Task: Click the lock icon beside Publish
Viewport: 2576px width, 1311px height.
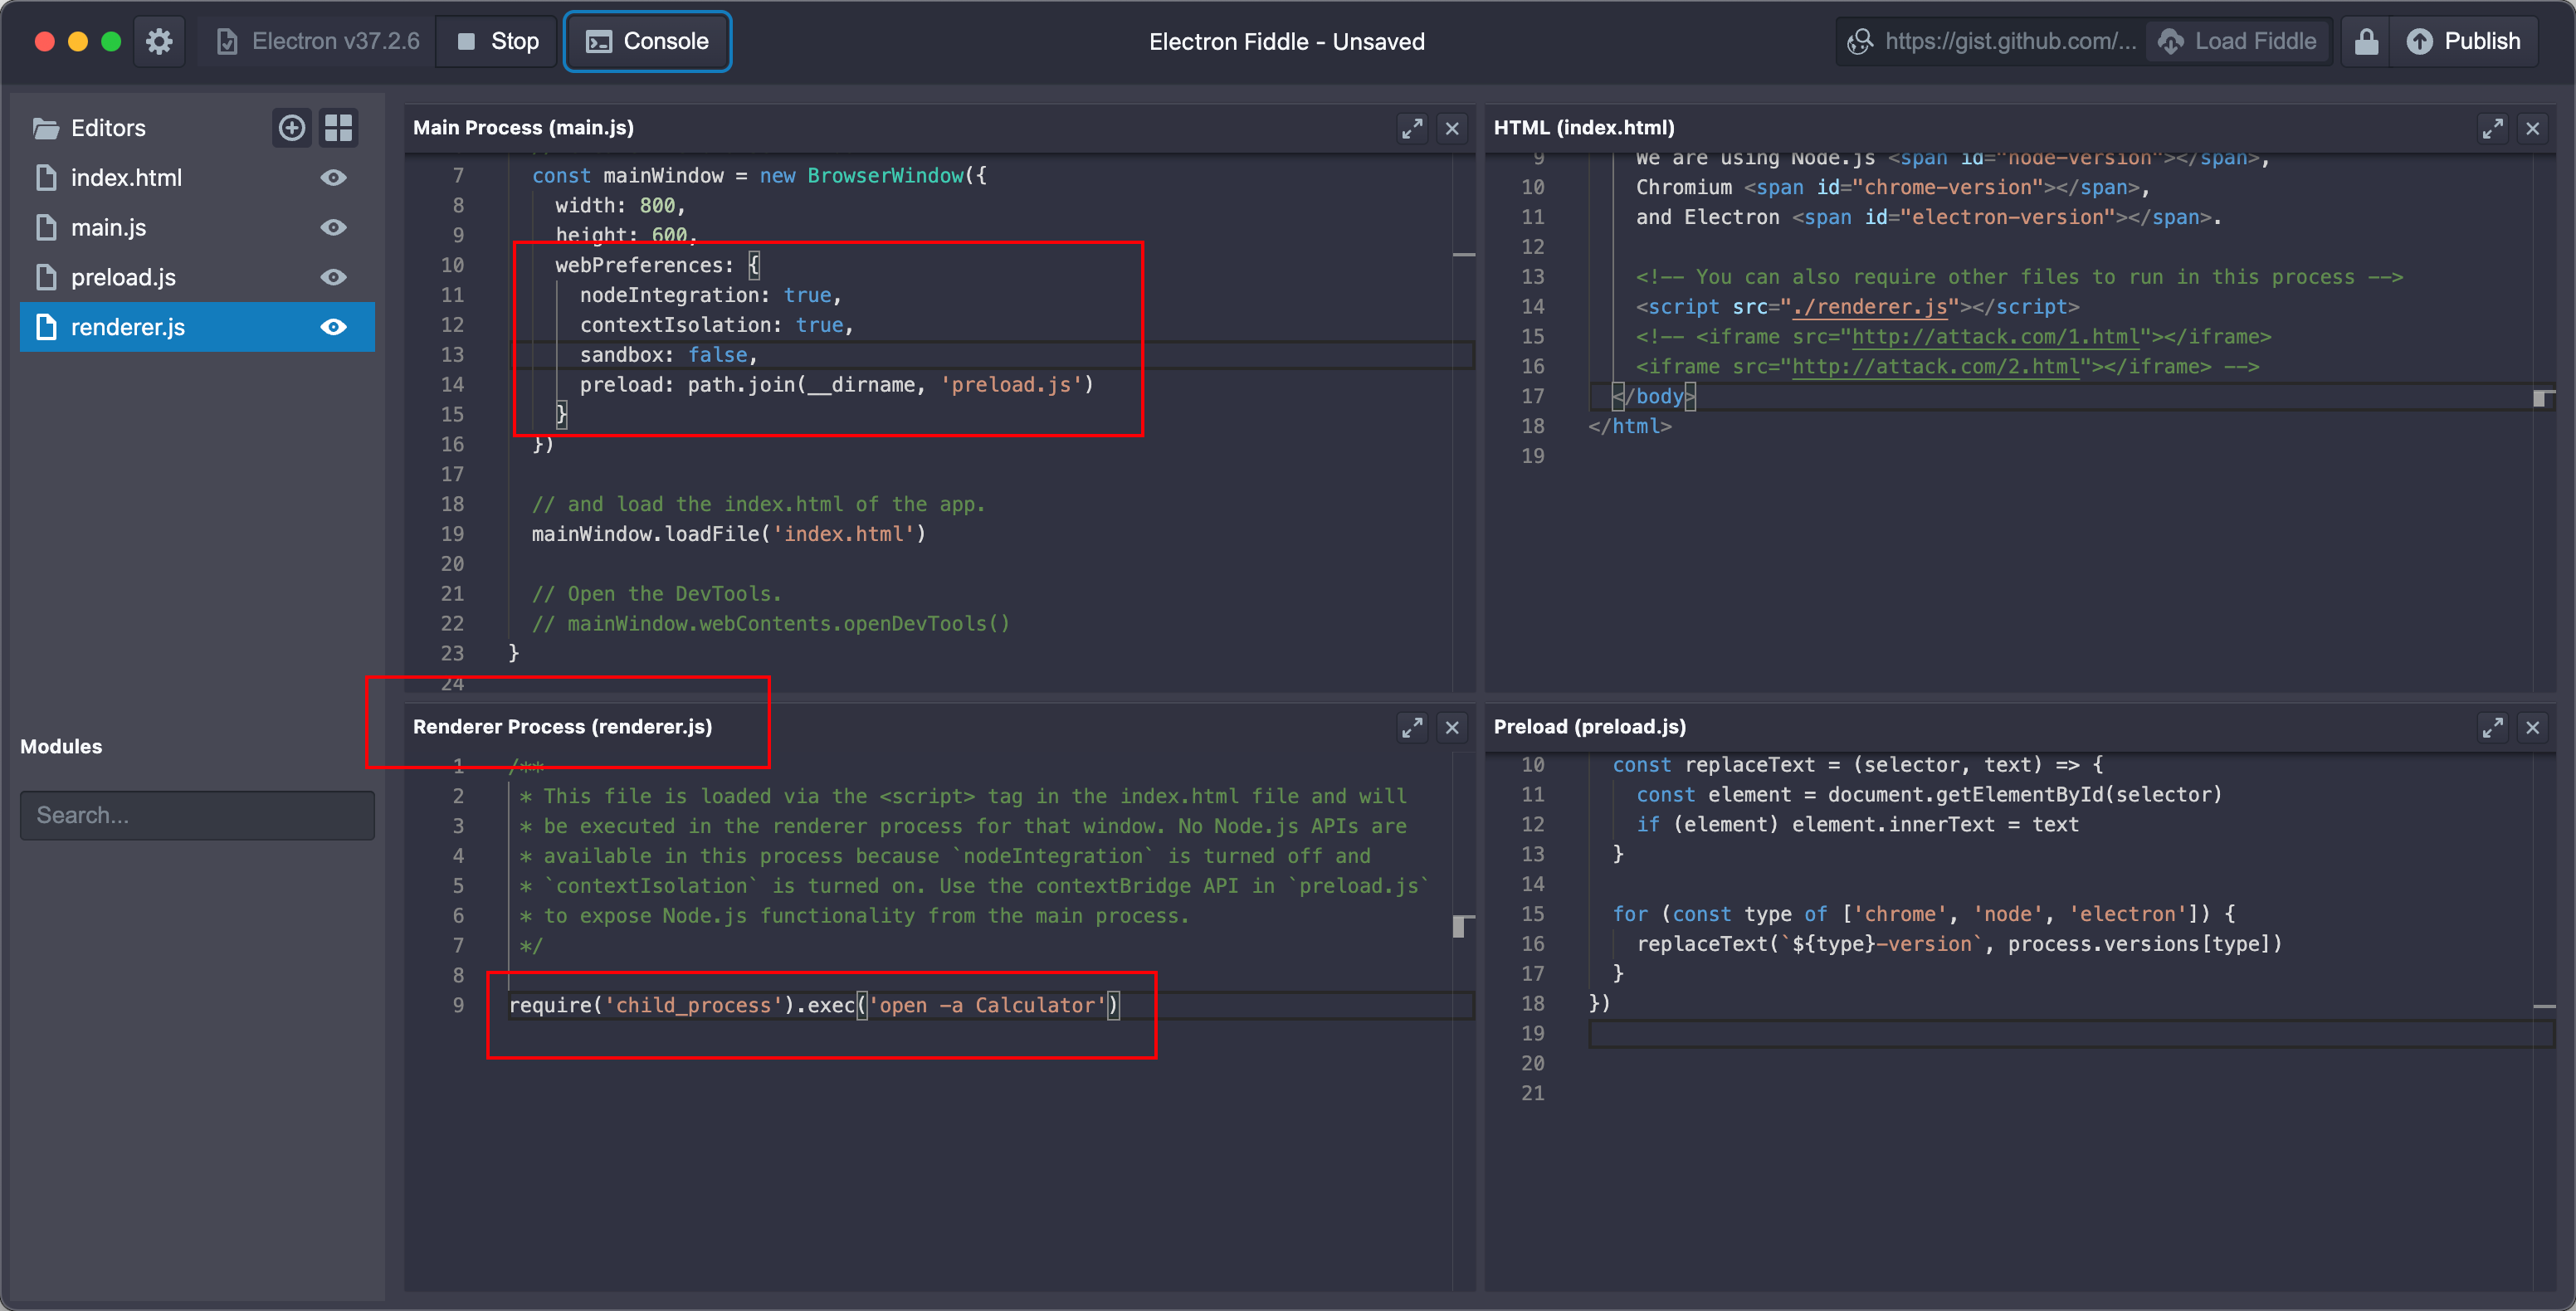Action: click(2365, 42)
